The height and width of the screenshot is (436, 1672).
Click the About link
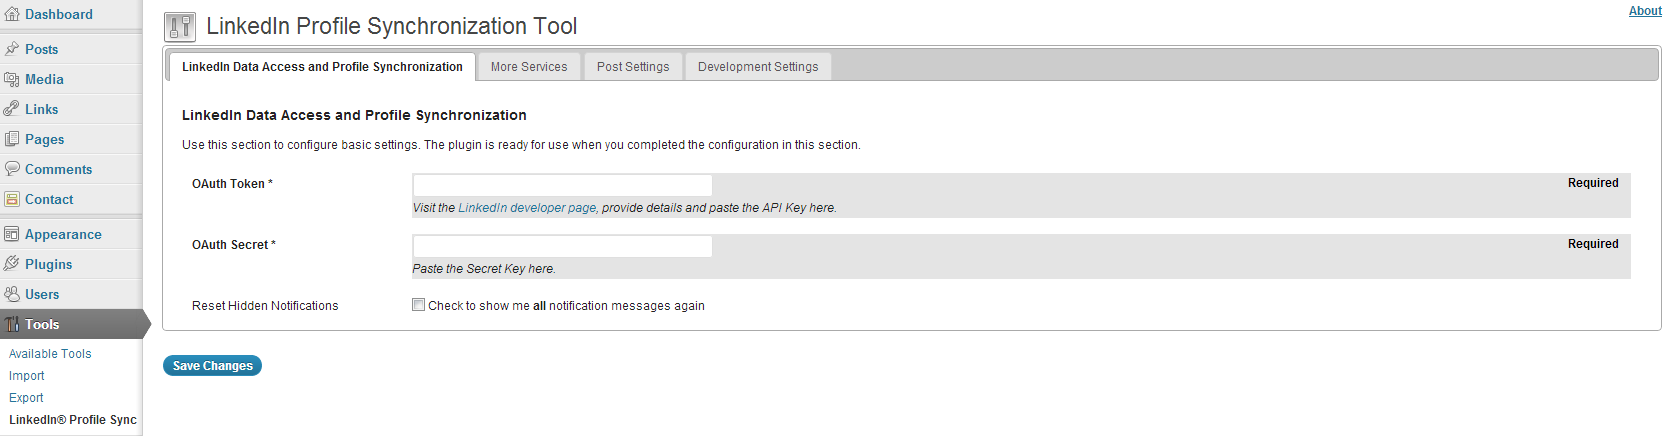pos(1645,11)
